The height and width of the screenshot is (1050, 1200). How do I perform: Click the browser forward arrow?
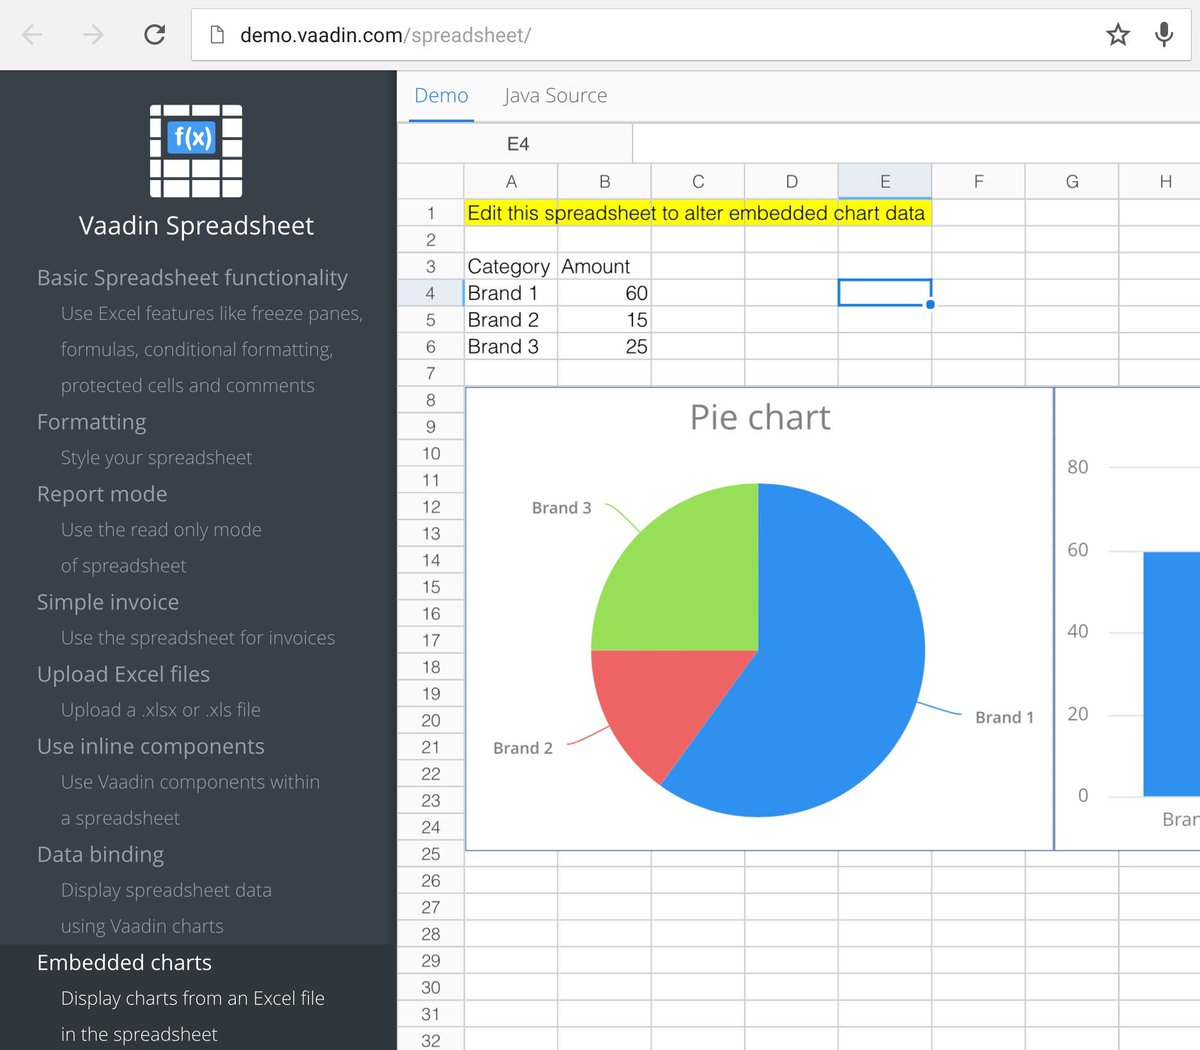[93, 35]
